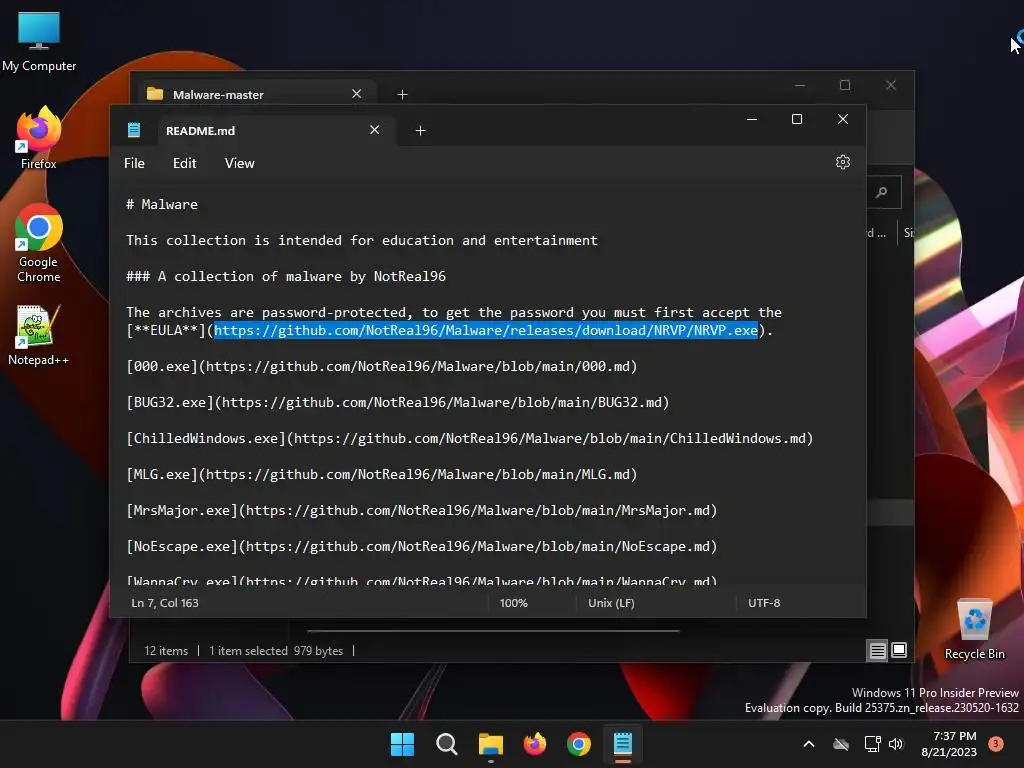
Task: Minimize the File Explorer window
Action: (x=800, y=85)
